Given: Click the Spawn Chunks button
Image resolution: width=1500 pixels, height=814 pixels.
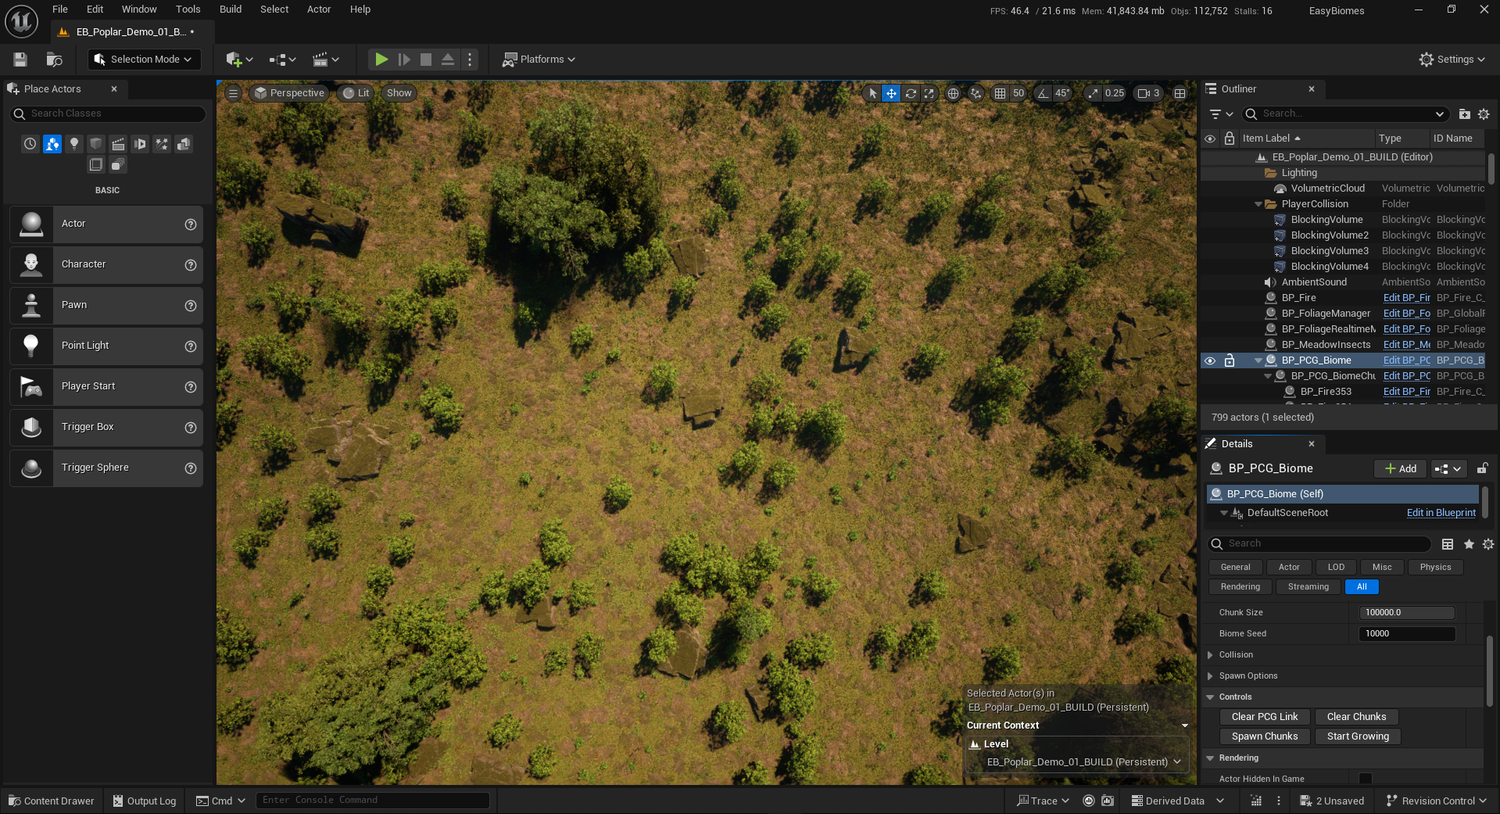Looking at the screenshot, I should (x=1264, y=736).
